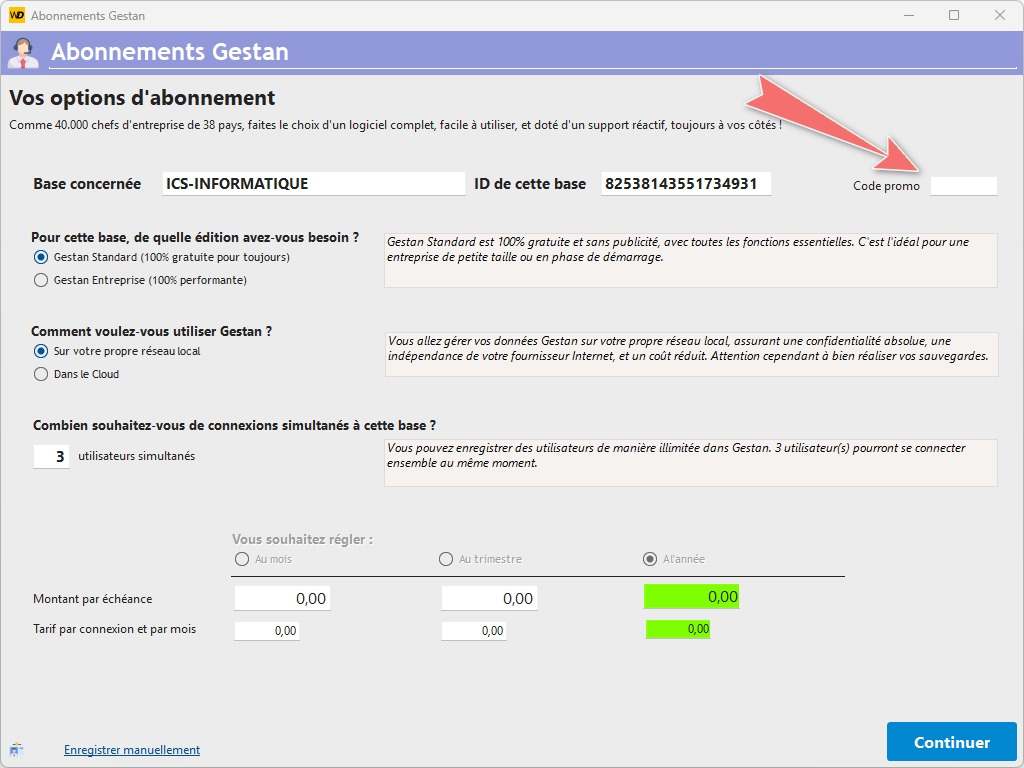
Task: Click the support agent headset icon
Action: pos(23,51)
